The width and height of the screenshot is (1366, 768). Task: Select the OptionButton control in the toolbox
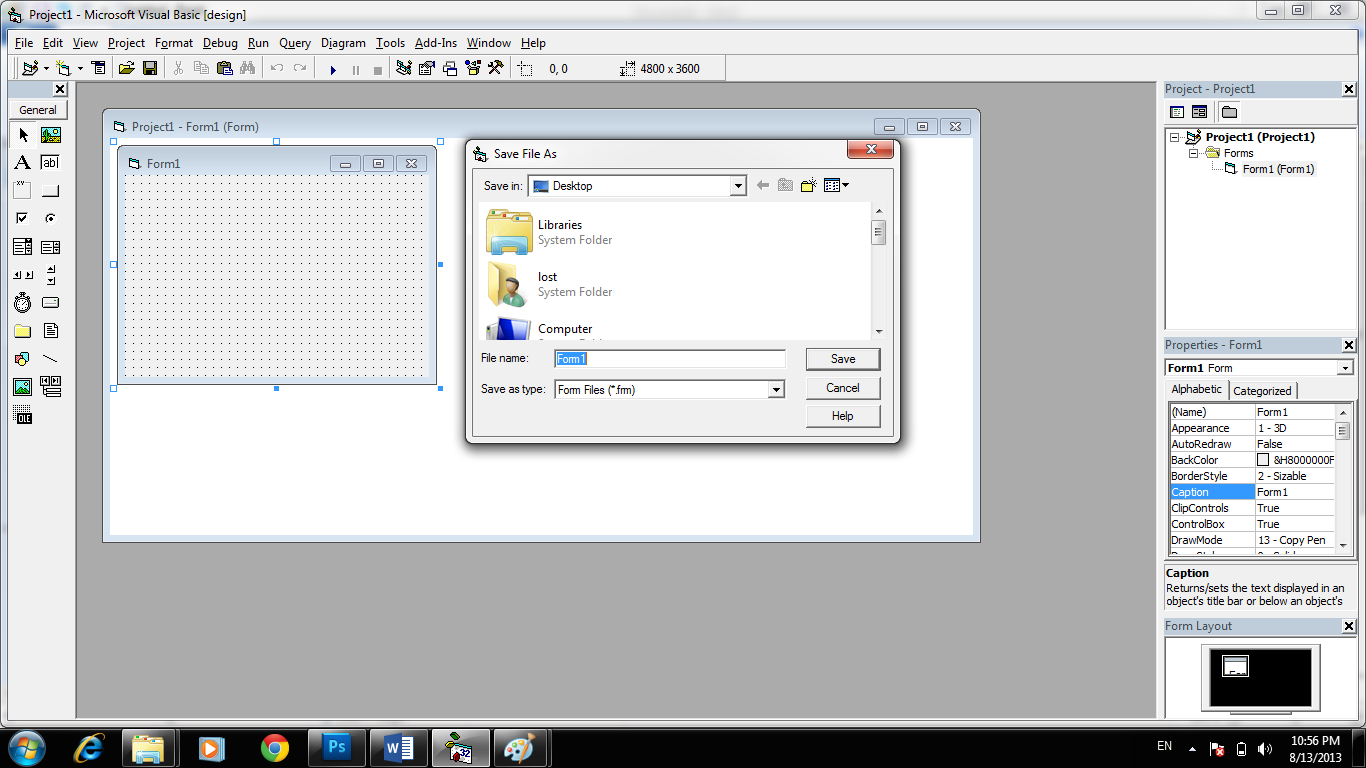51,218
